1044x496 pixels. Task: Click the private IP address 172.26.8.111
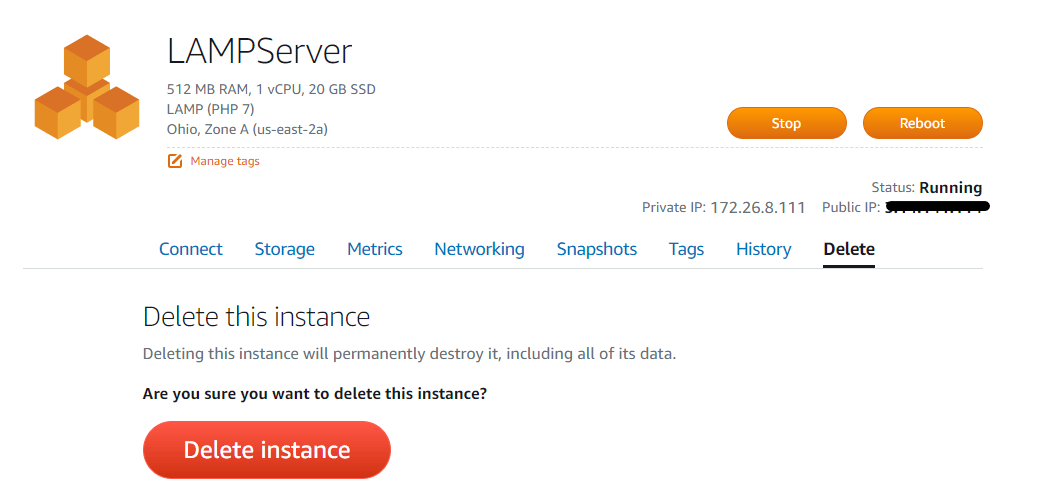[758, 208]
